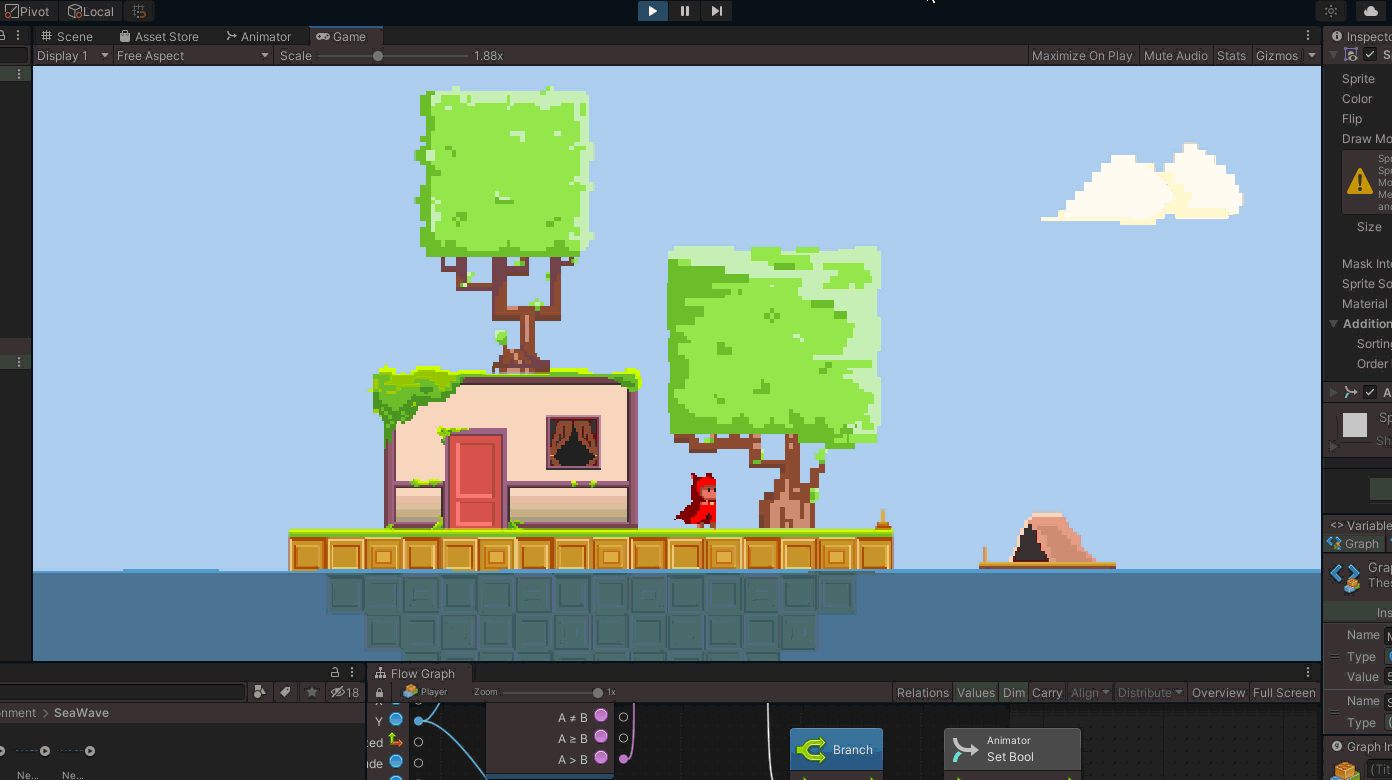Screen dimensions: 1392x780
Task: Click the Graph variables code icon
Action: click(x=1344, y=575)
